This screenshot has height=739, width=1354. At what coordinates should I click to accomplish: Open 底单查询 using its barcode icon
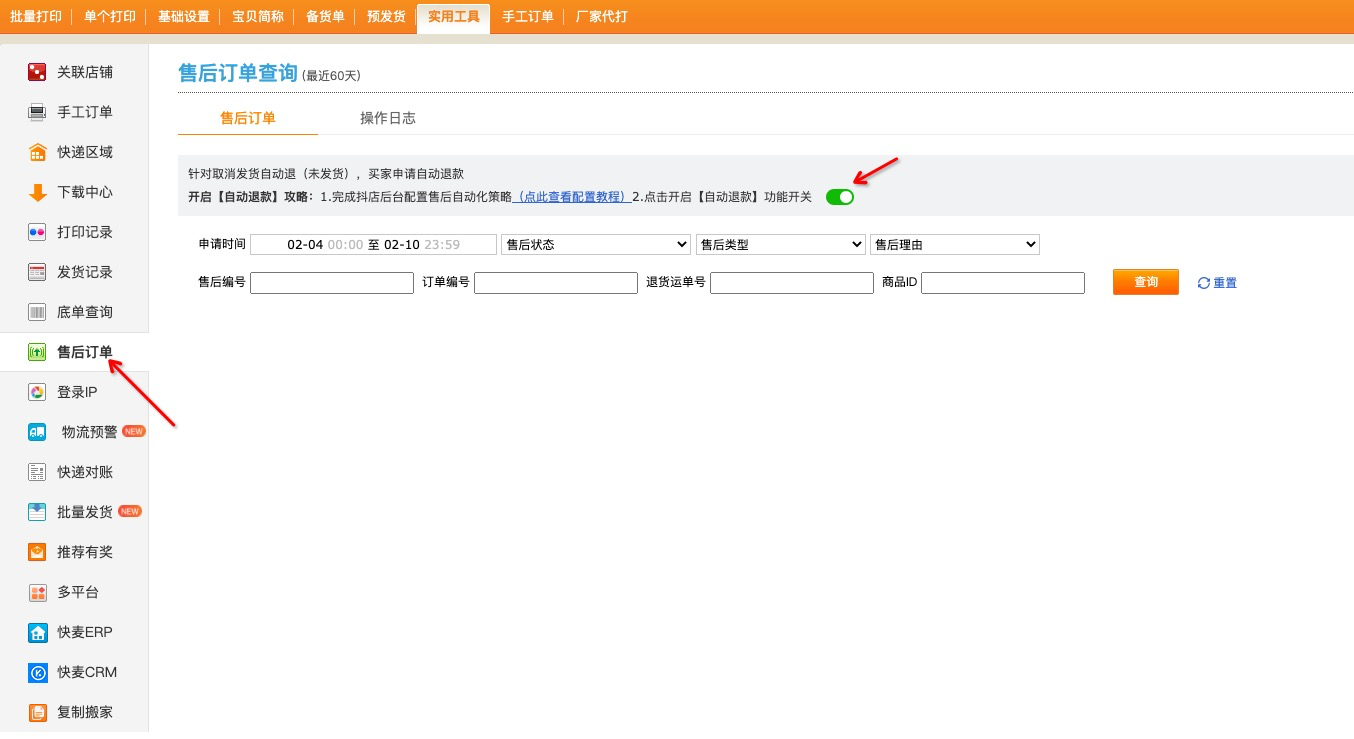coord(37,312)
